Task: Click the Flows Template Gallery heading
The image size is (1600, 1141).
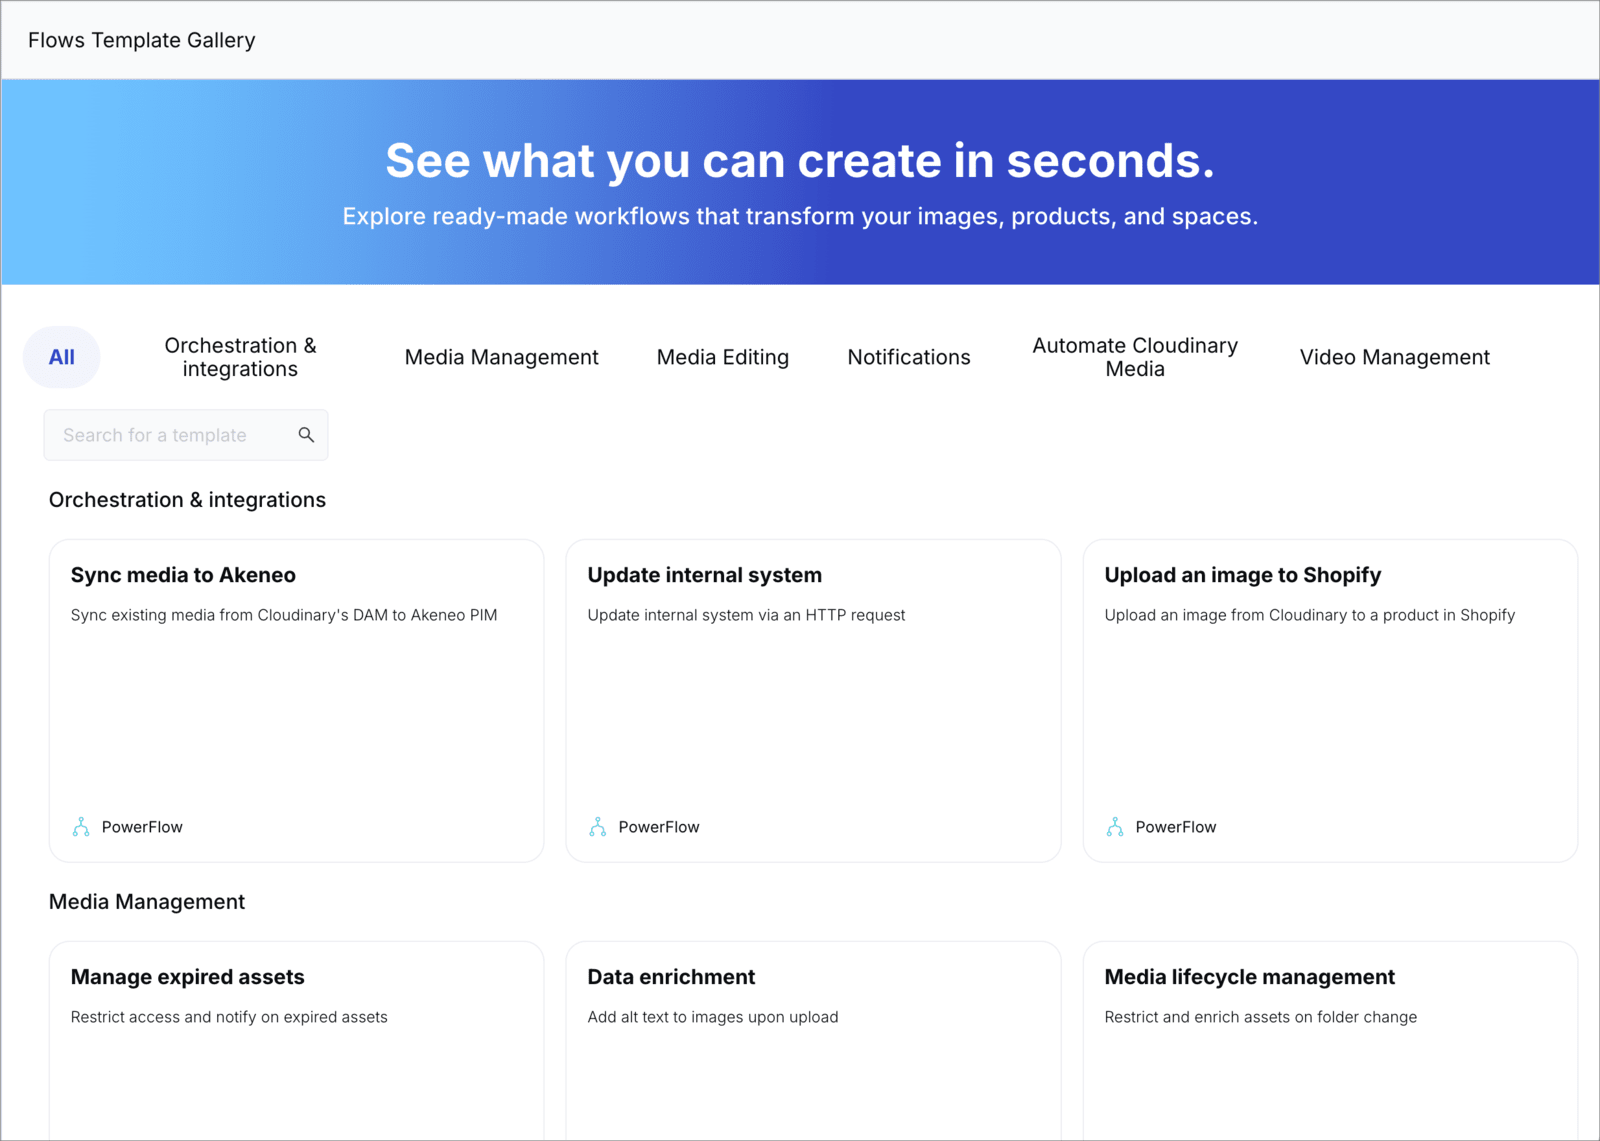Action: pyautogui.click(x=141, y=40)
